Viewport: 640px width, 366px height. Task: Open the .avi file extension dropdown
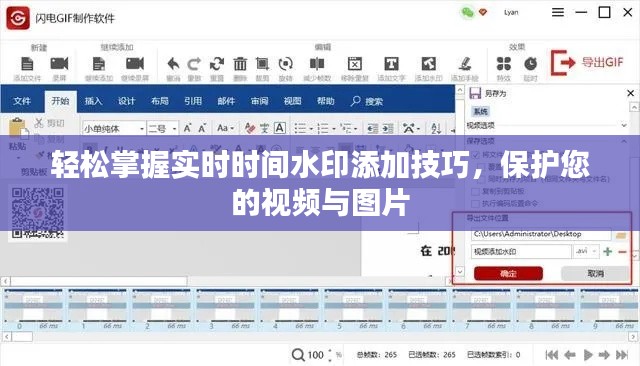[x=586, y=251]
